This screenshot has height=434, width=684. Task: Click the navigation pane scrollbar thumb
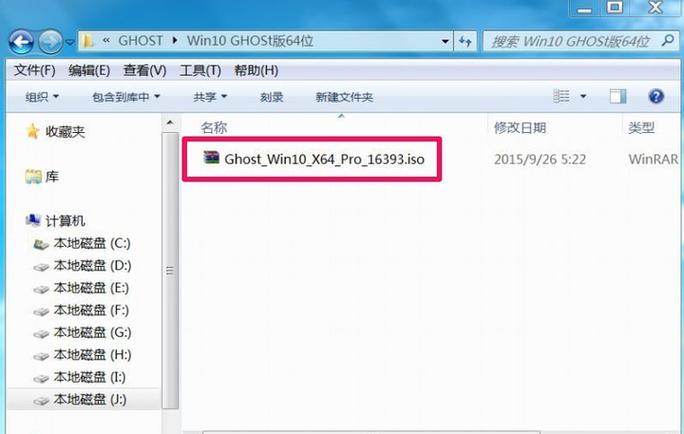click(x=170, y=270)
